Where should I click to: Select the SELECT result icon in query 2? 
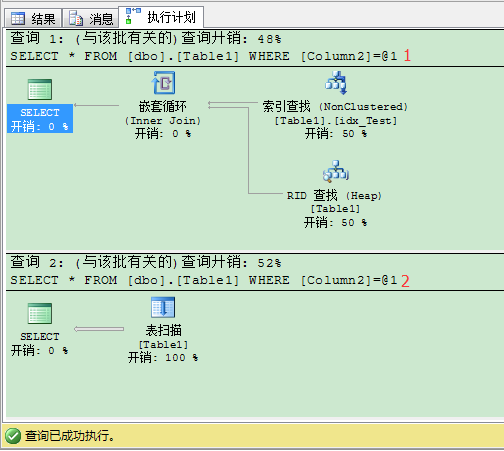(x=40, y=313)
